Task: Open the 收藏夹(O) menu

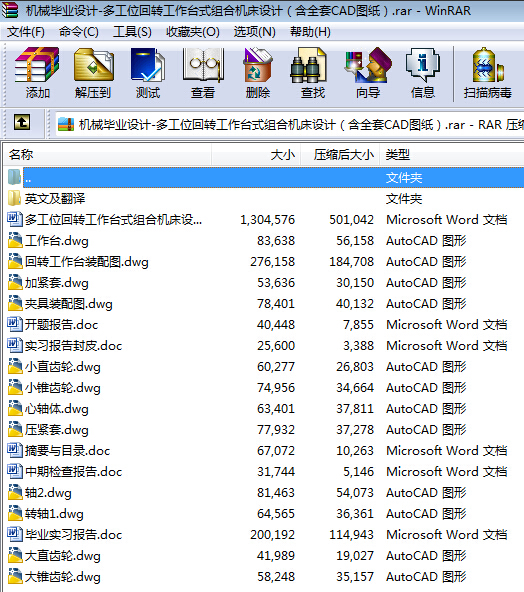Action: 193,32
